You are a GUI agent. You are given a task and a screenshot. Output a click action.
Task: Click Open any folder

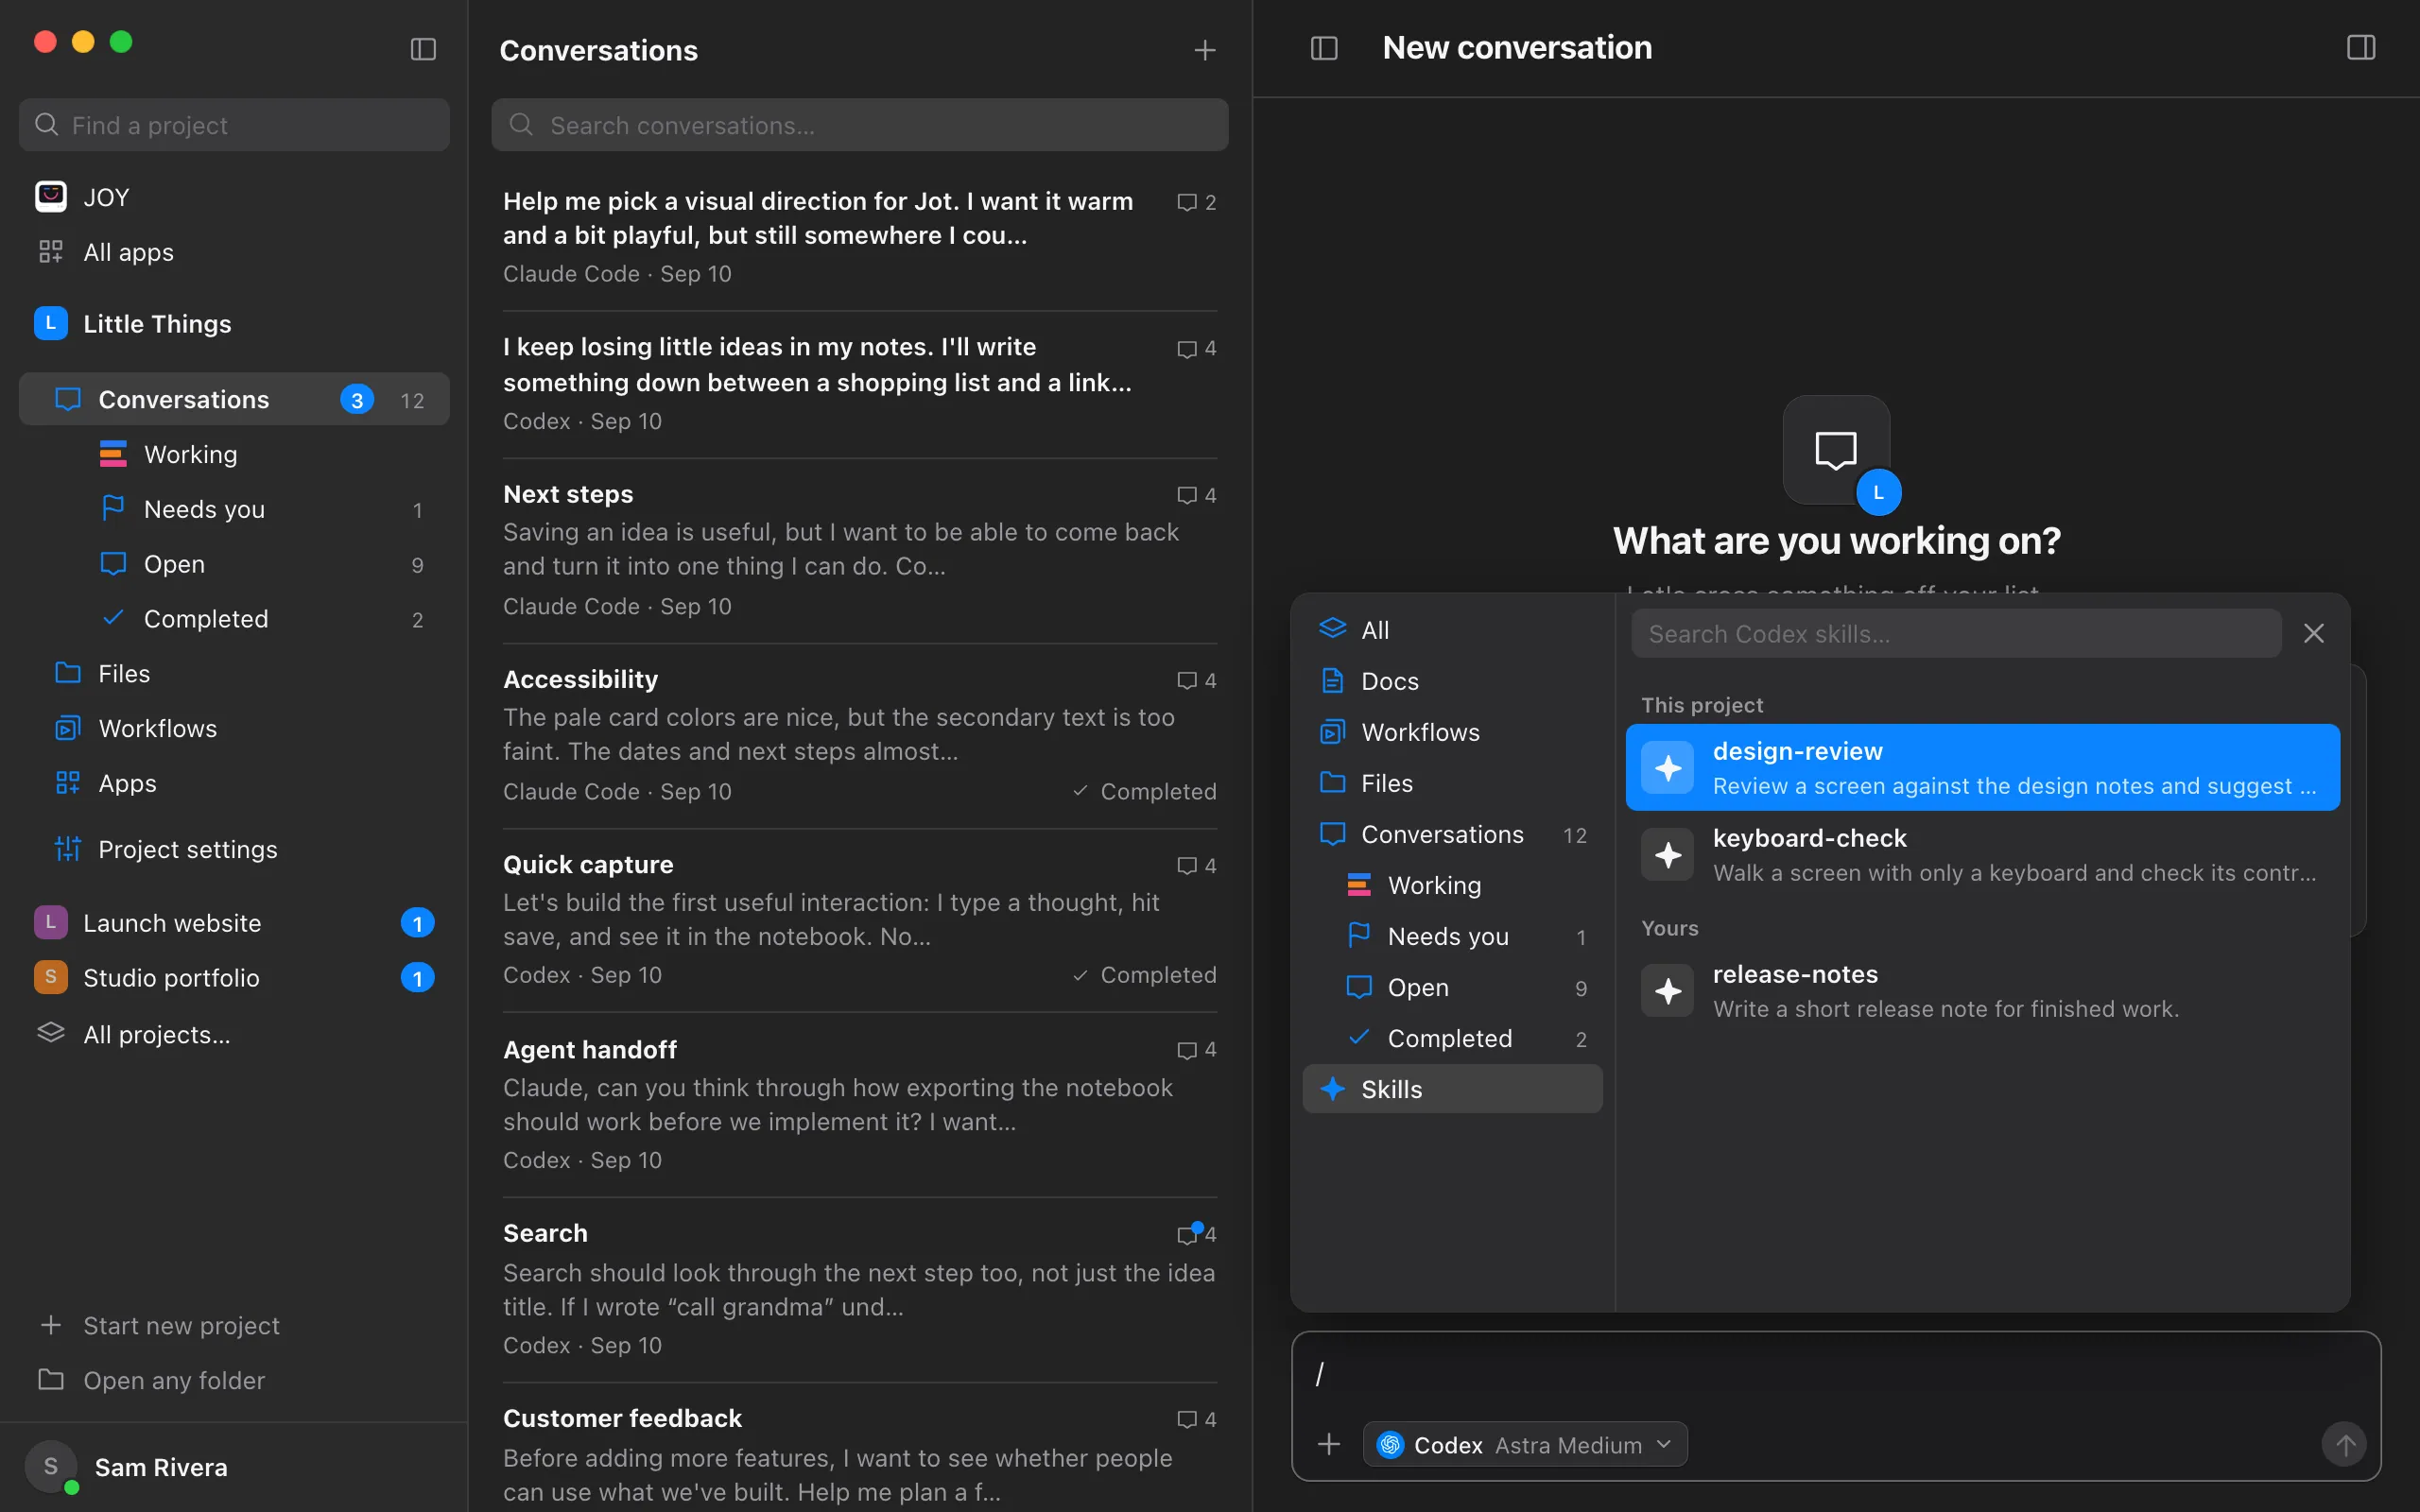coord(234,1380)
